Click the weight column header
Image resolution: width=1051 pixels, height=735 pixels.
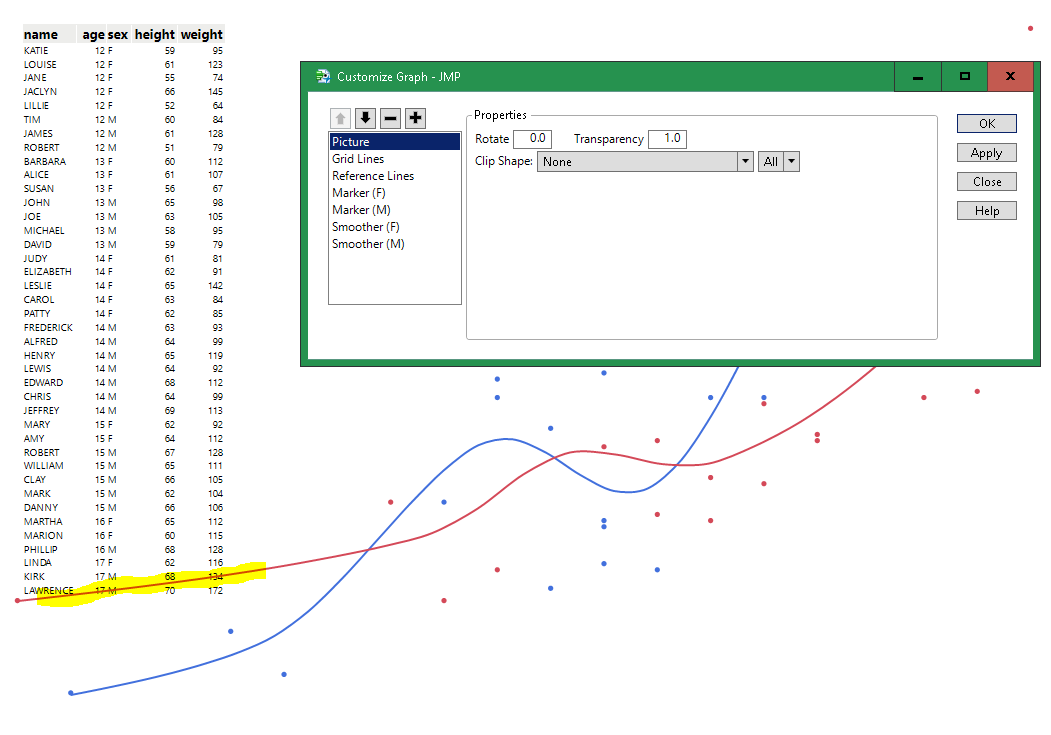click(201, 34)
